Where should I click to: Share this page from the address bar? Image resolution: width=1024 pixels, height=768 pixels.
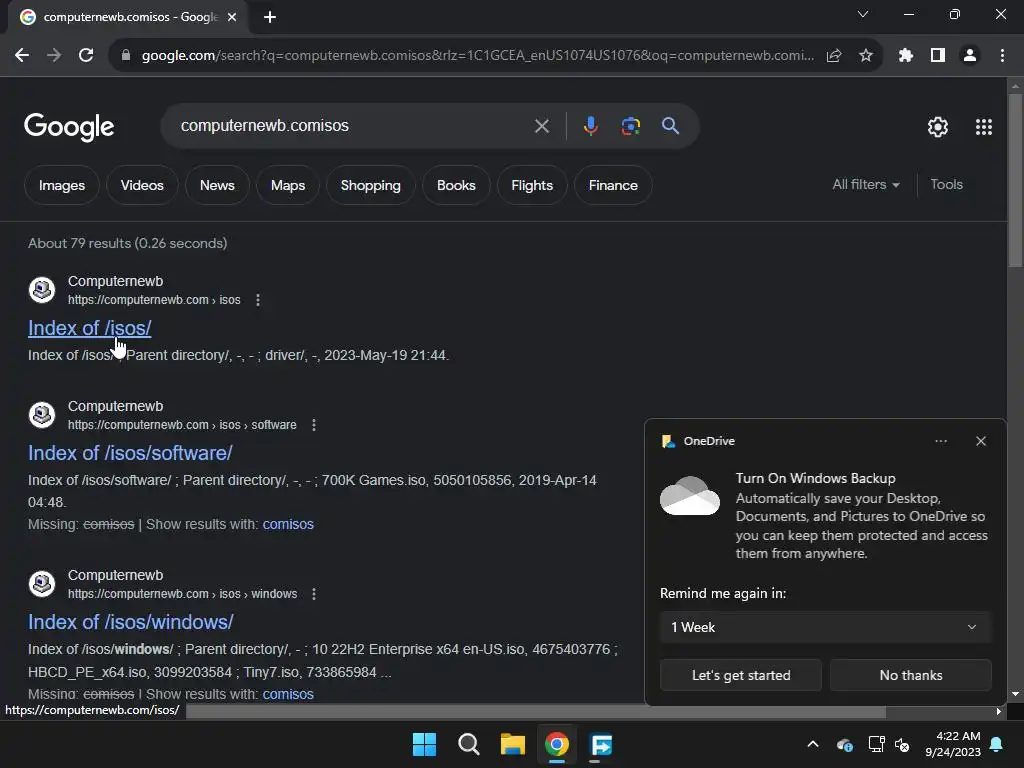(x=833, y=56)
